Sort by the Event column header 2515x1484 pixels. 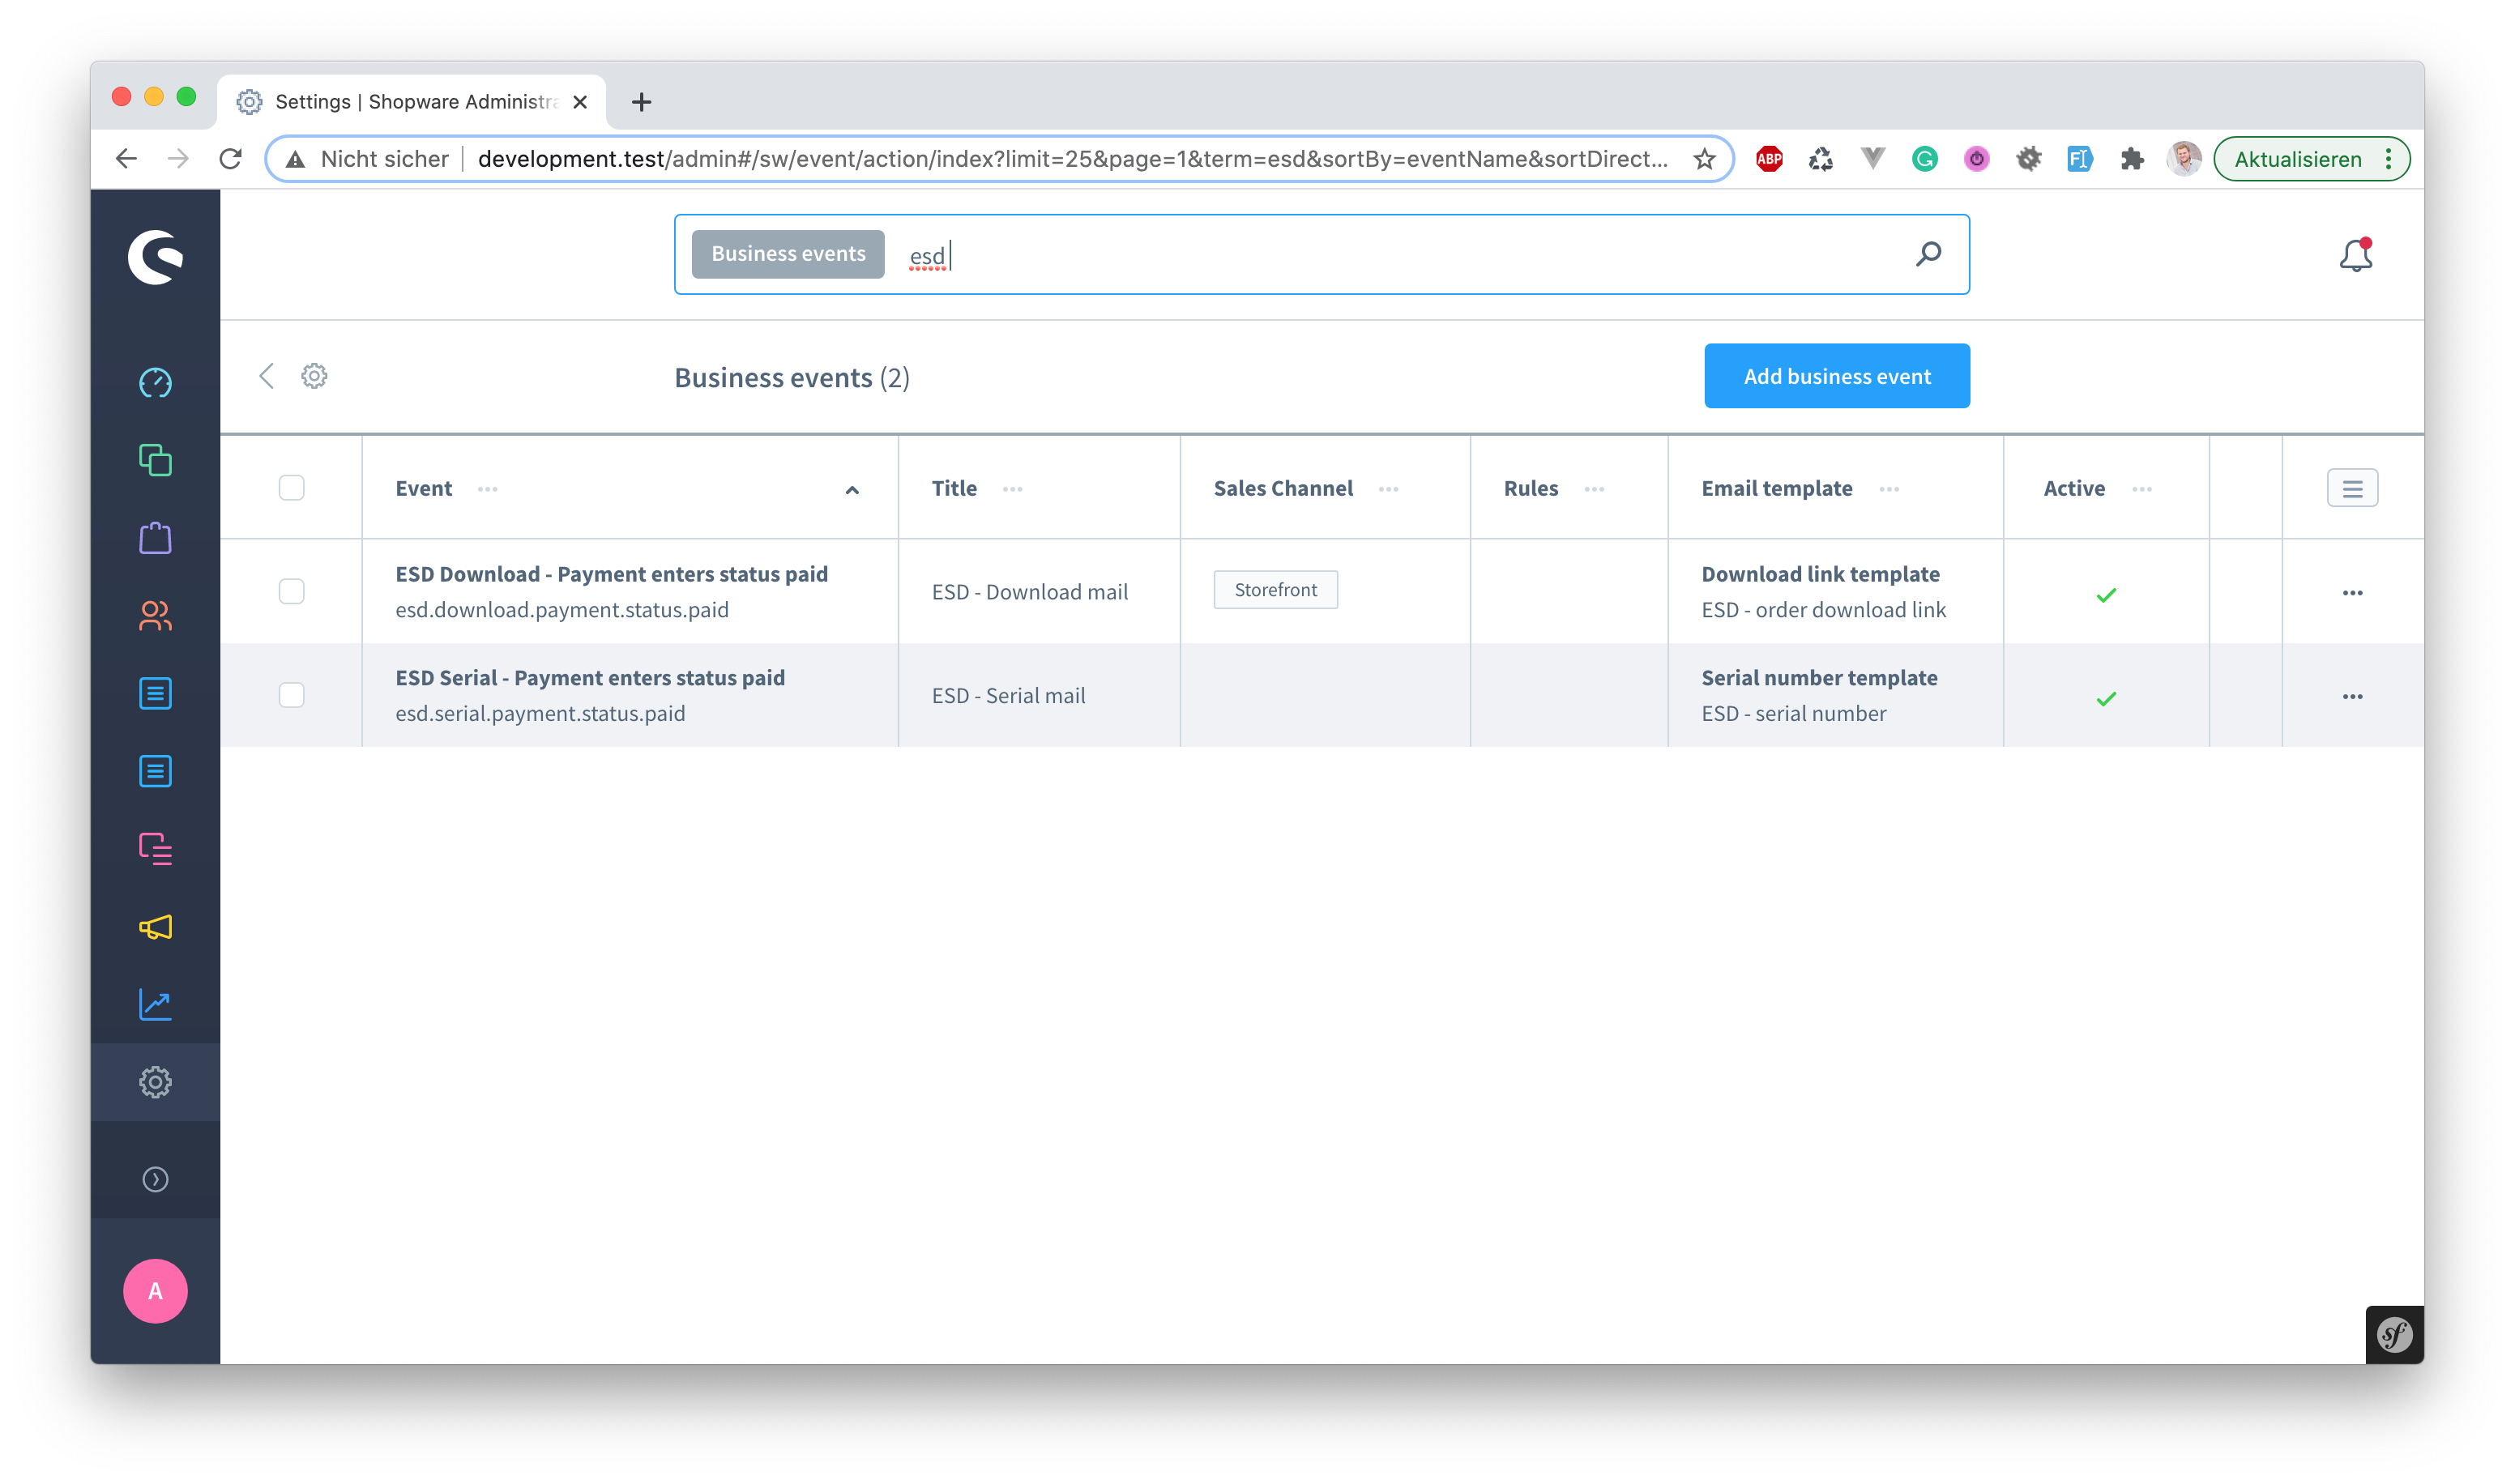pyautogui.click(x=424, y=488)
